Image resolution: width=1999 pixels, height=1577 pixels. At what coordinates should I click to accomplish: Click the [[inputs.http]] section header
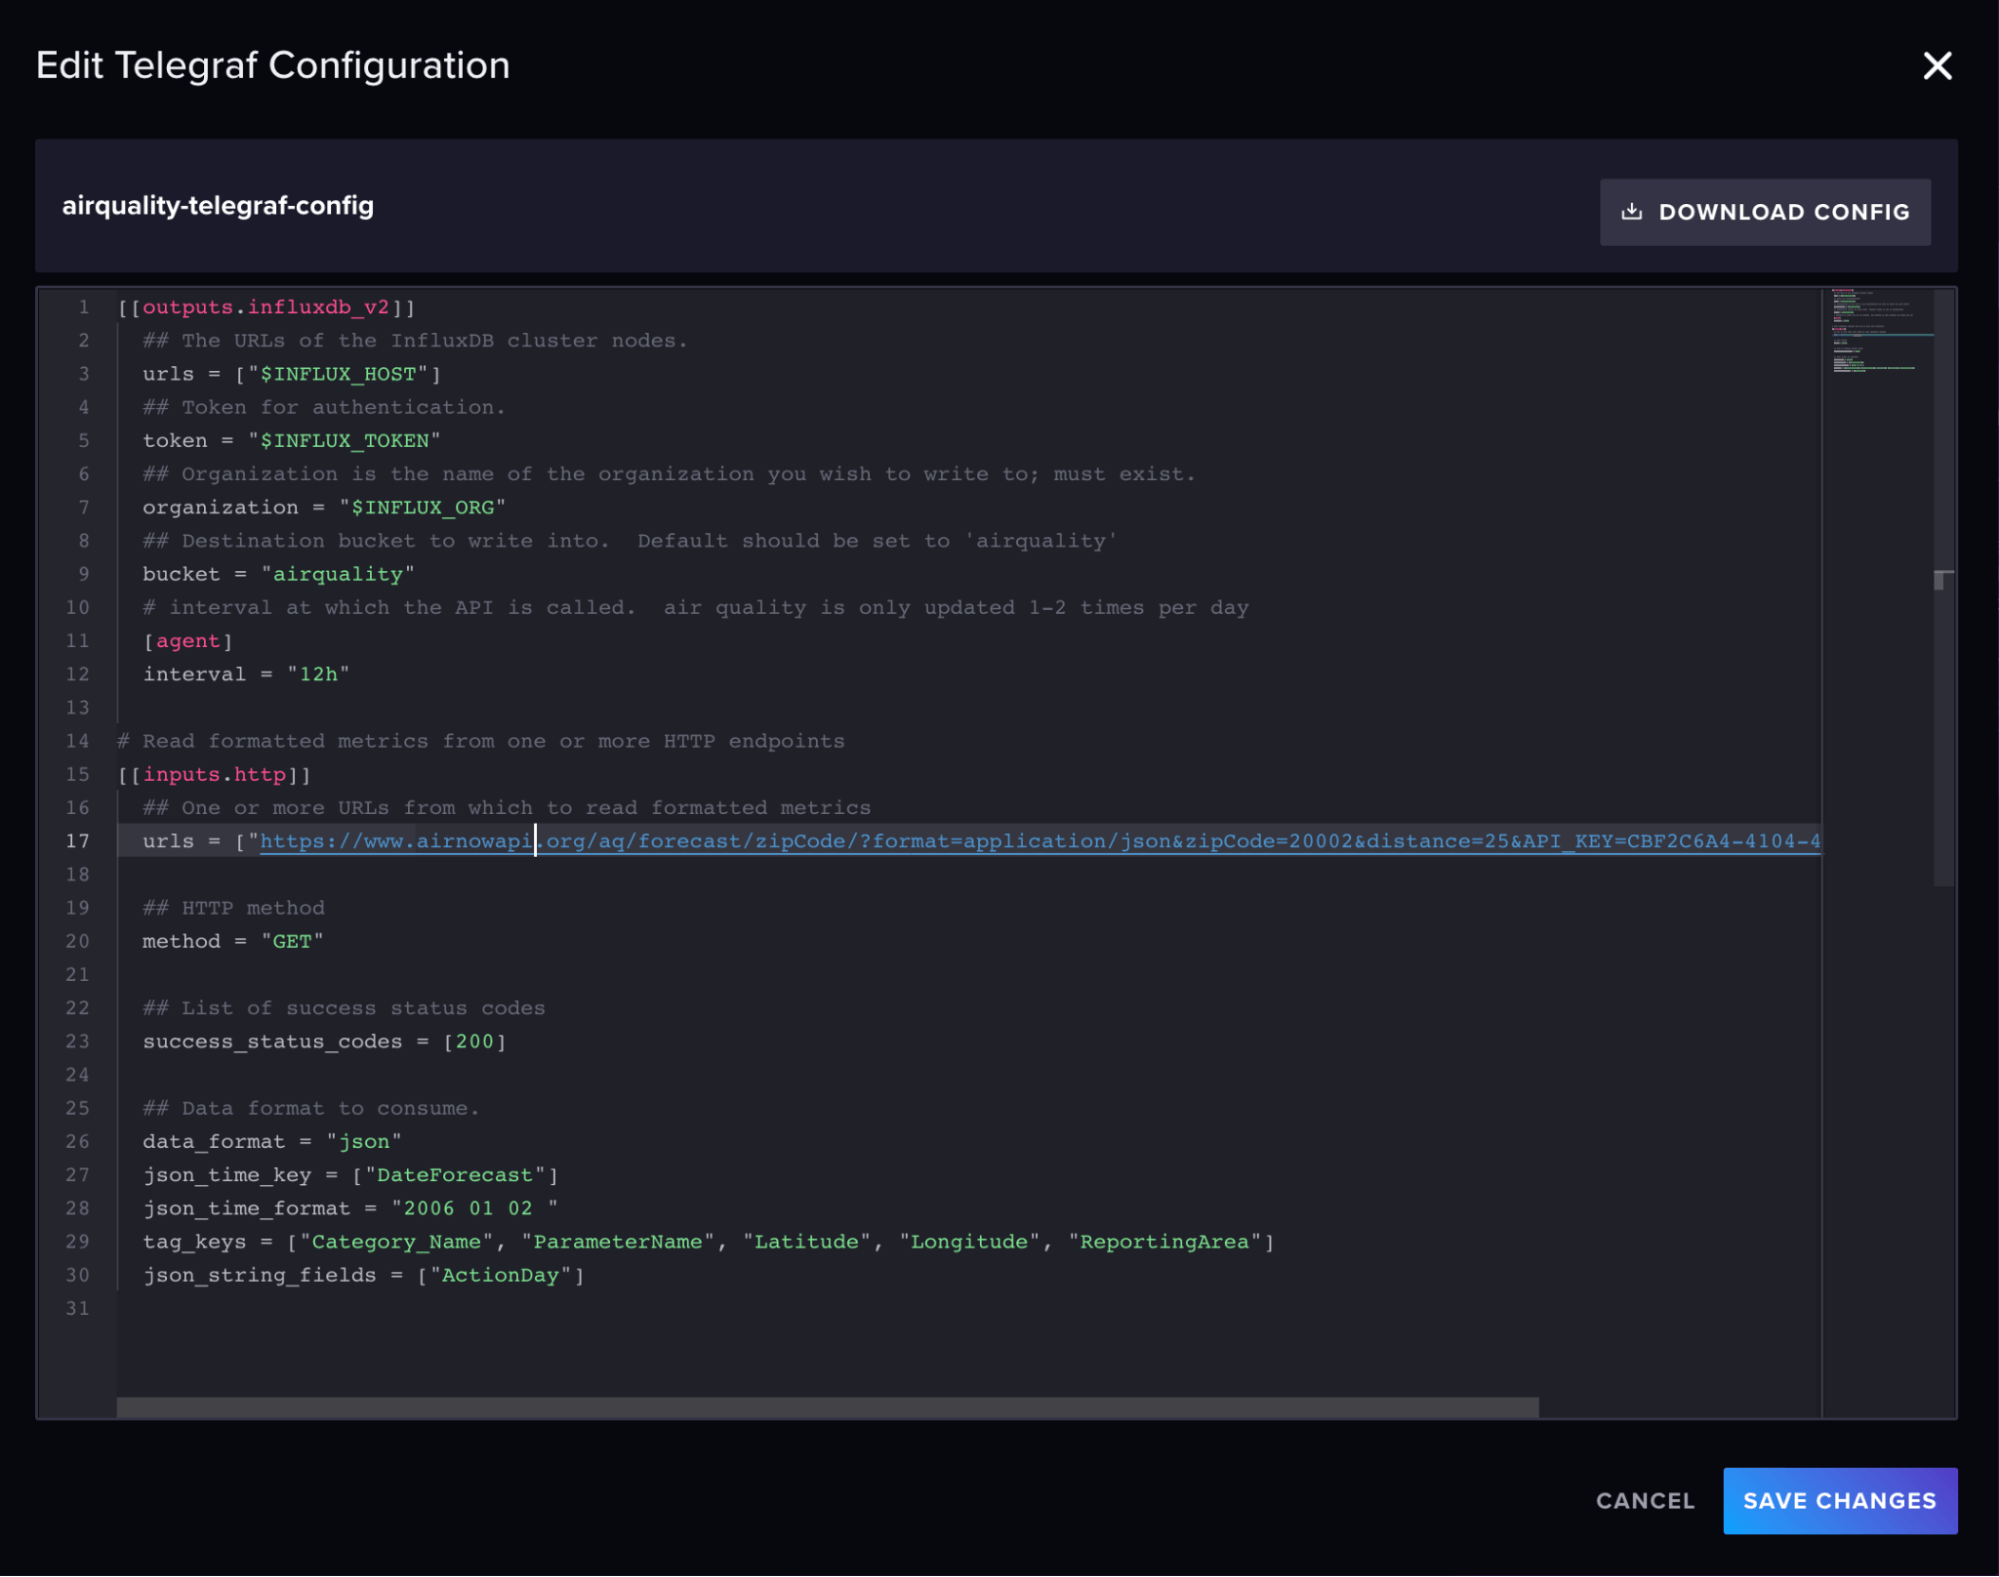click(x=214, y=775)
